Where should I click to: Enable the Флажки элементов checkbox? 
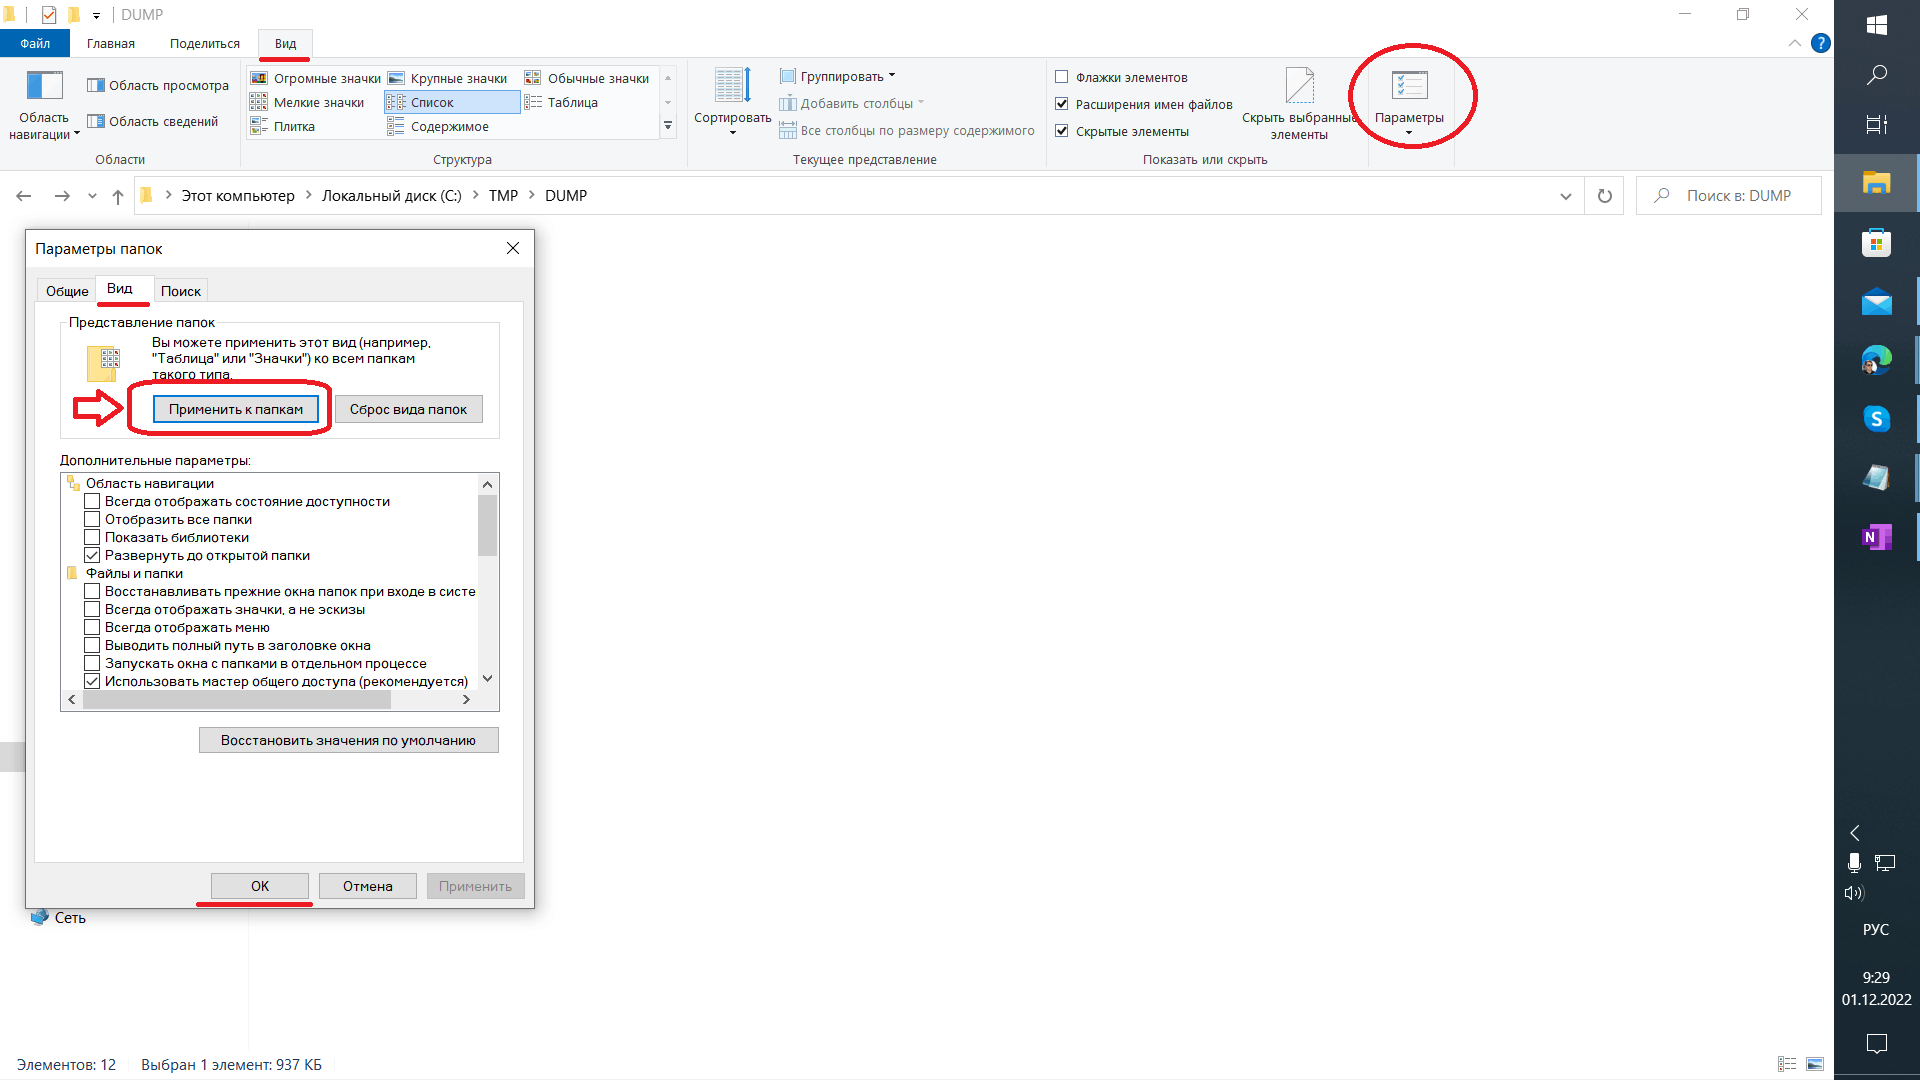pyautogui.click(x=1062, y=77)
